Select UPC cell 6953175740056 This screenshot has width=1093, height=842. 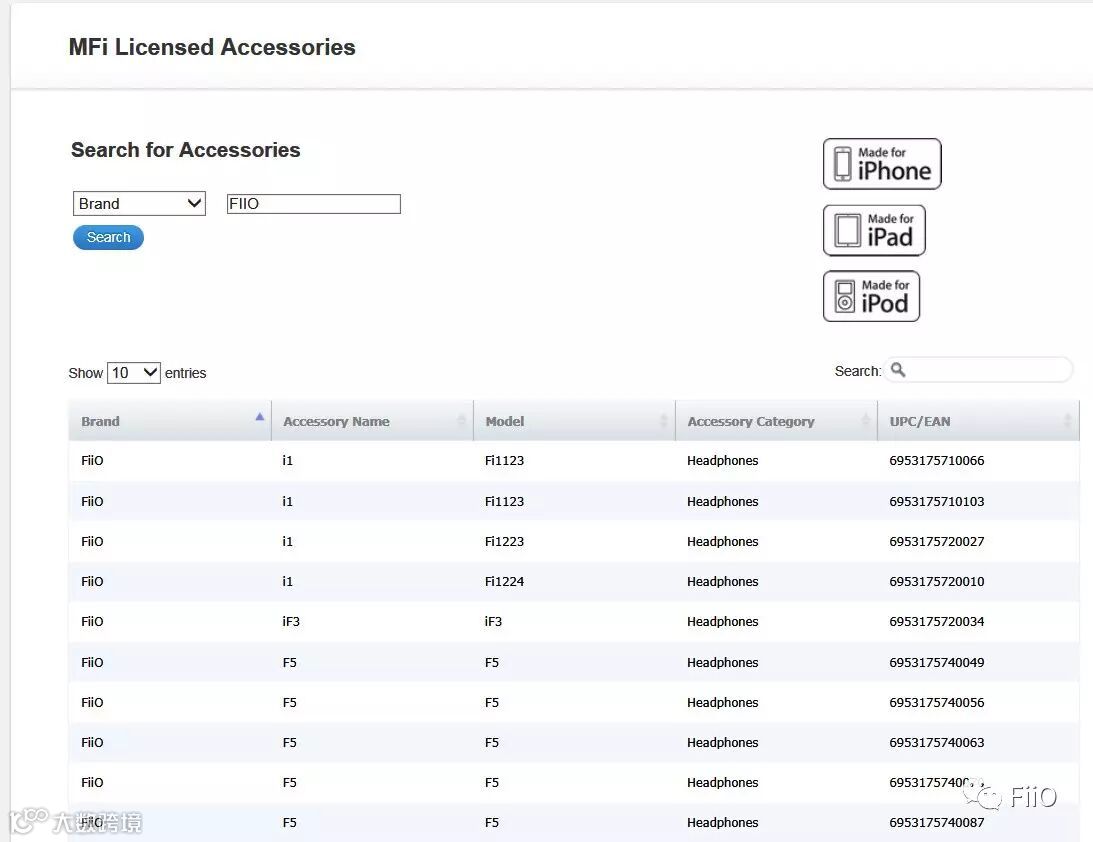(936, 703)
